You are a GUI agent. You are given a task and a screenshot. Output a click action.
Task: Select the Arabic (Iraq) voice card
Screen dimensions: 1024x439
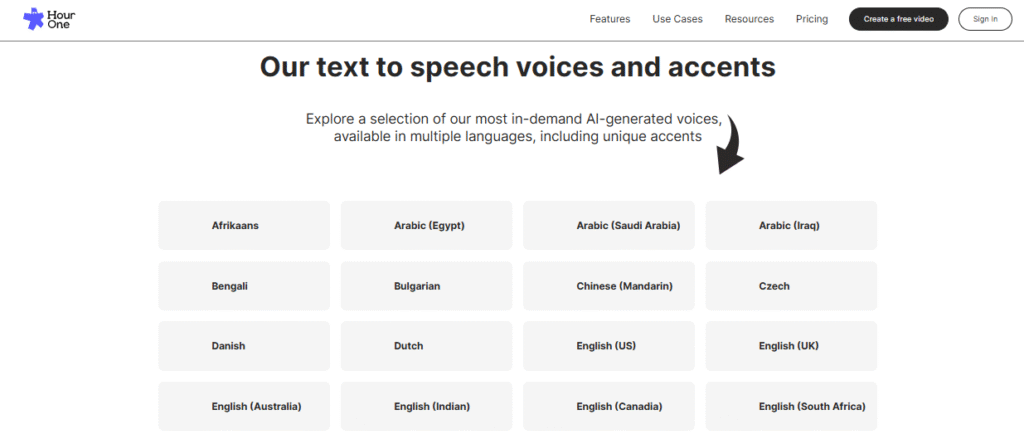click(791, 226)
